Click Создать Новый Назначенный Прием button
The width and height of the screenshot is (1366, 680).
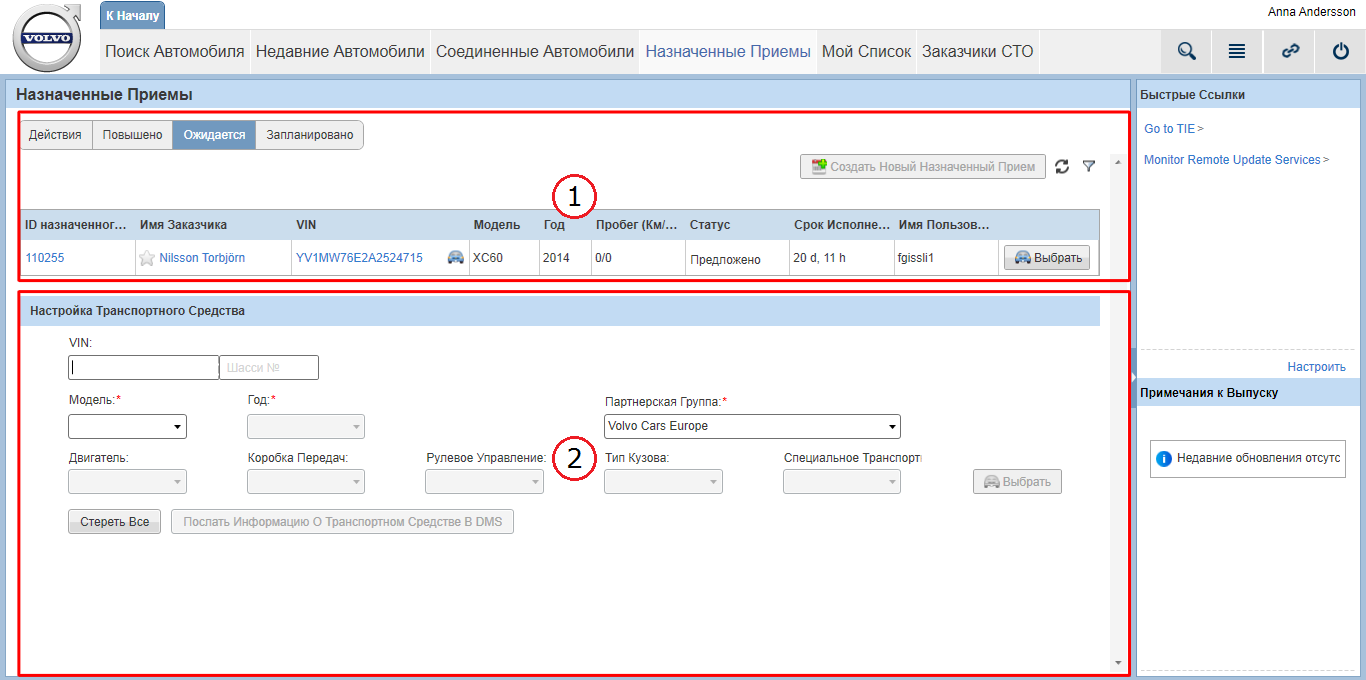click(x=923, y=166)
